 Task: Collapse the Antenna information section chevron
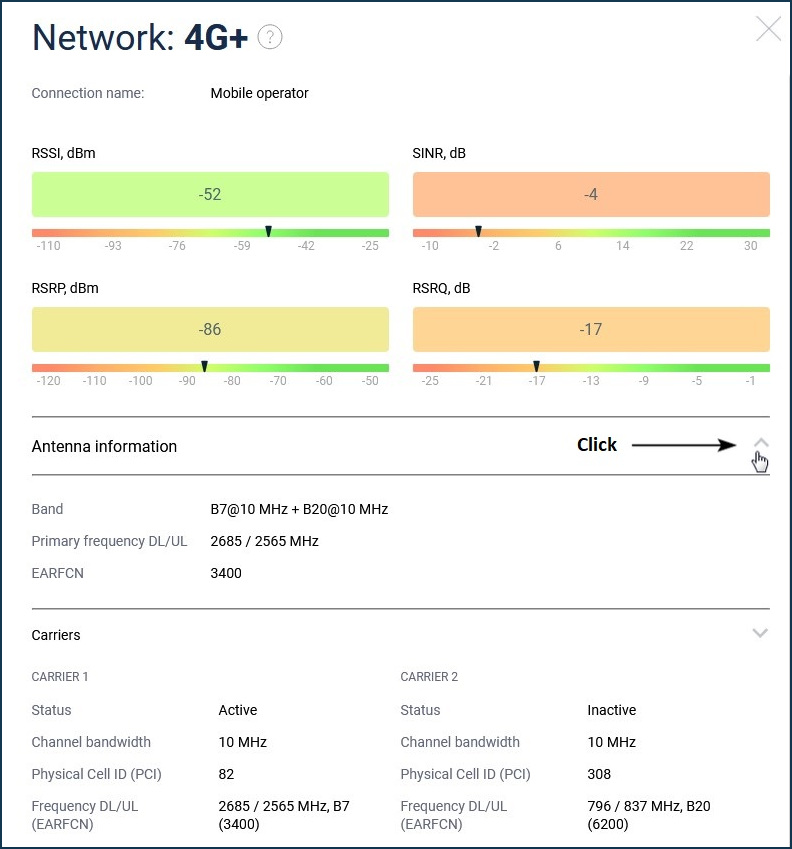(760, 443)
